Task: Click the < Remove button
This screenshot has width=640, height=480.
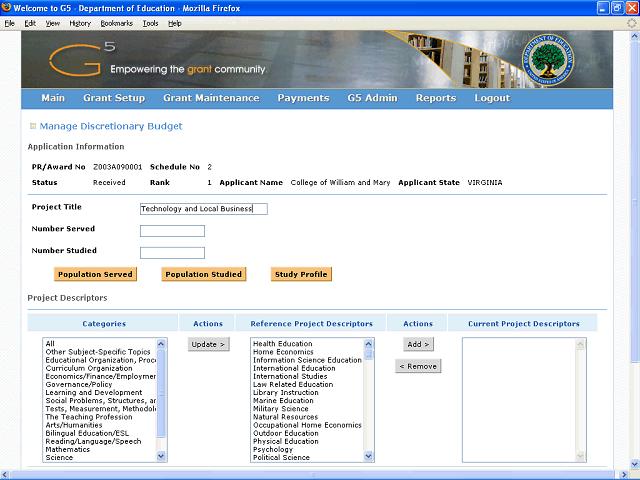Action: 418,366
